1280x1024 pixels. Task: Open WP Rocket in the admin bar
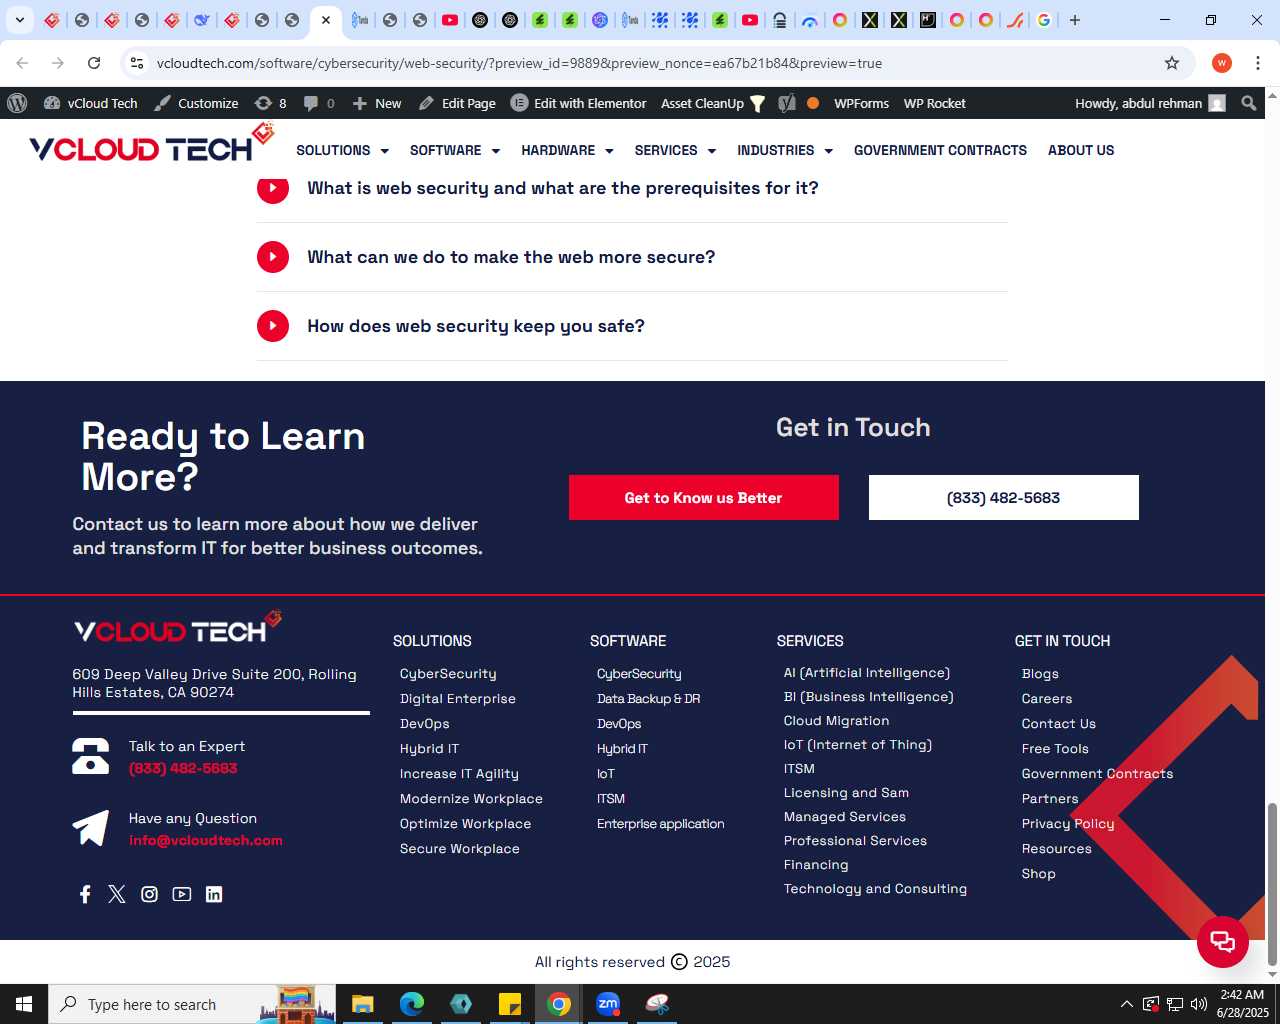click(x=934, y=103)
